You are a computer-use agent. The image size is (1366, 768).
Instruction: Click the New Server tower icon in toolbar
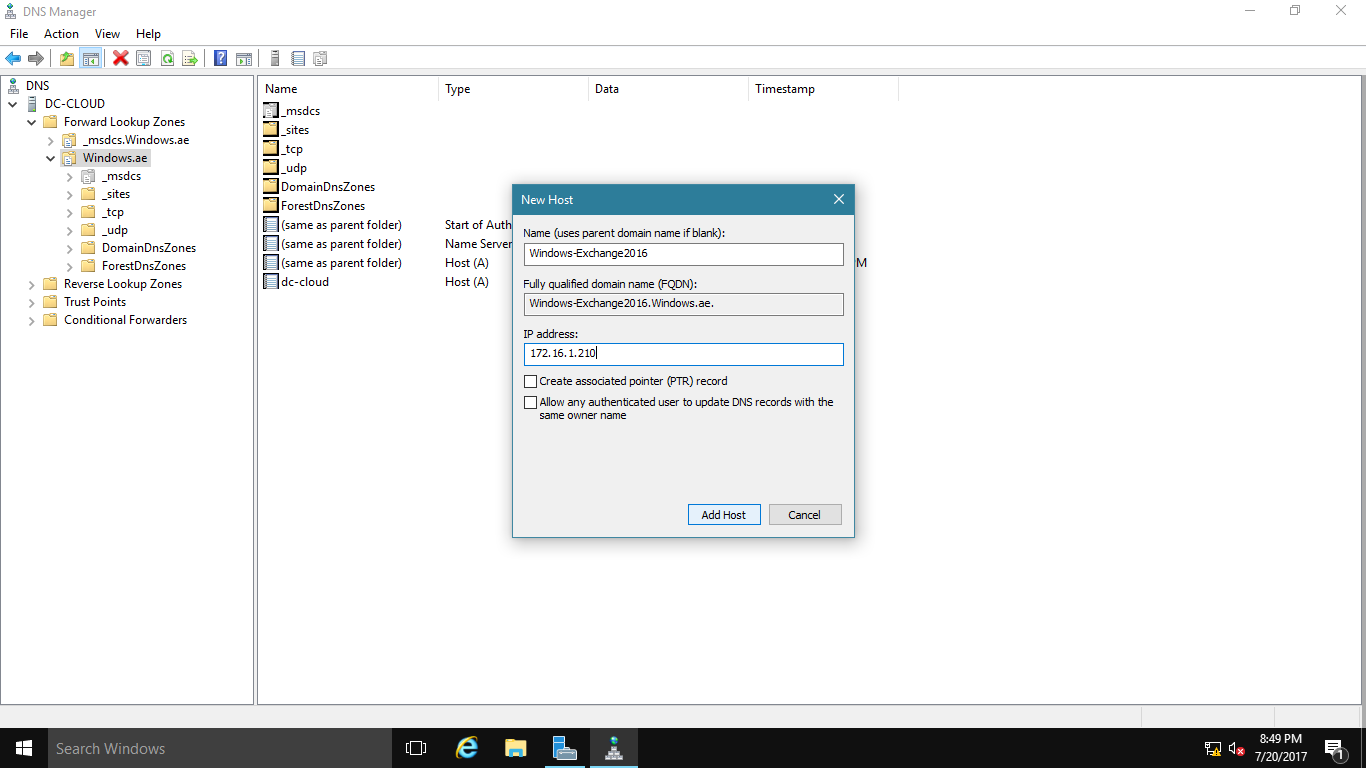(x=275, y=59)
